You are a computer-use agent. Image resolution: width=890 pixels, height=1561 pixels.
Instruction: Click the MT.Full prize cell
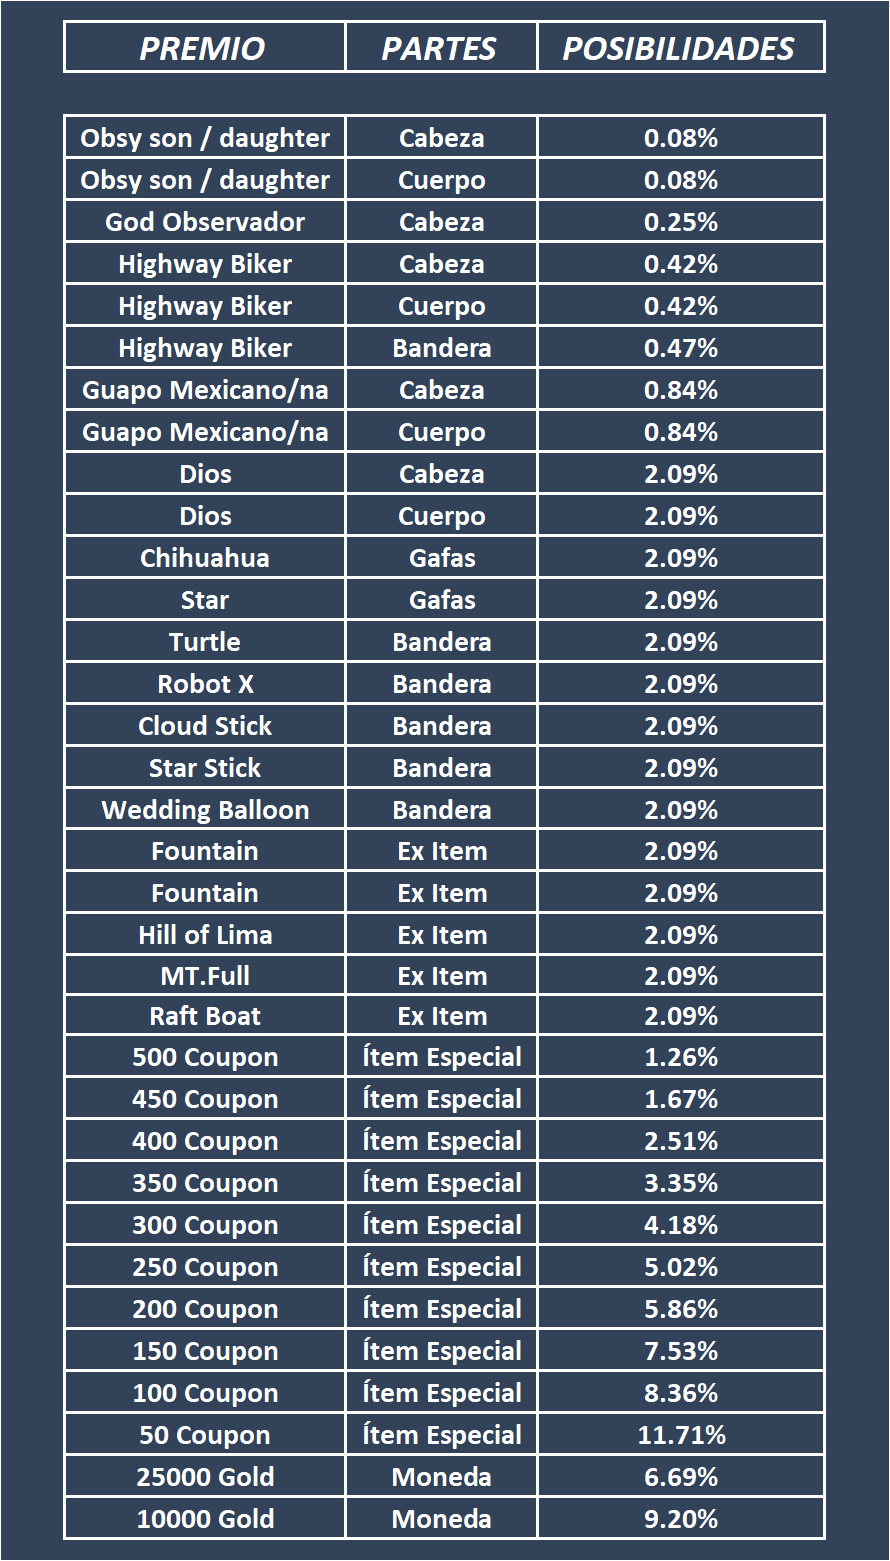pos(205,976)
